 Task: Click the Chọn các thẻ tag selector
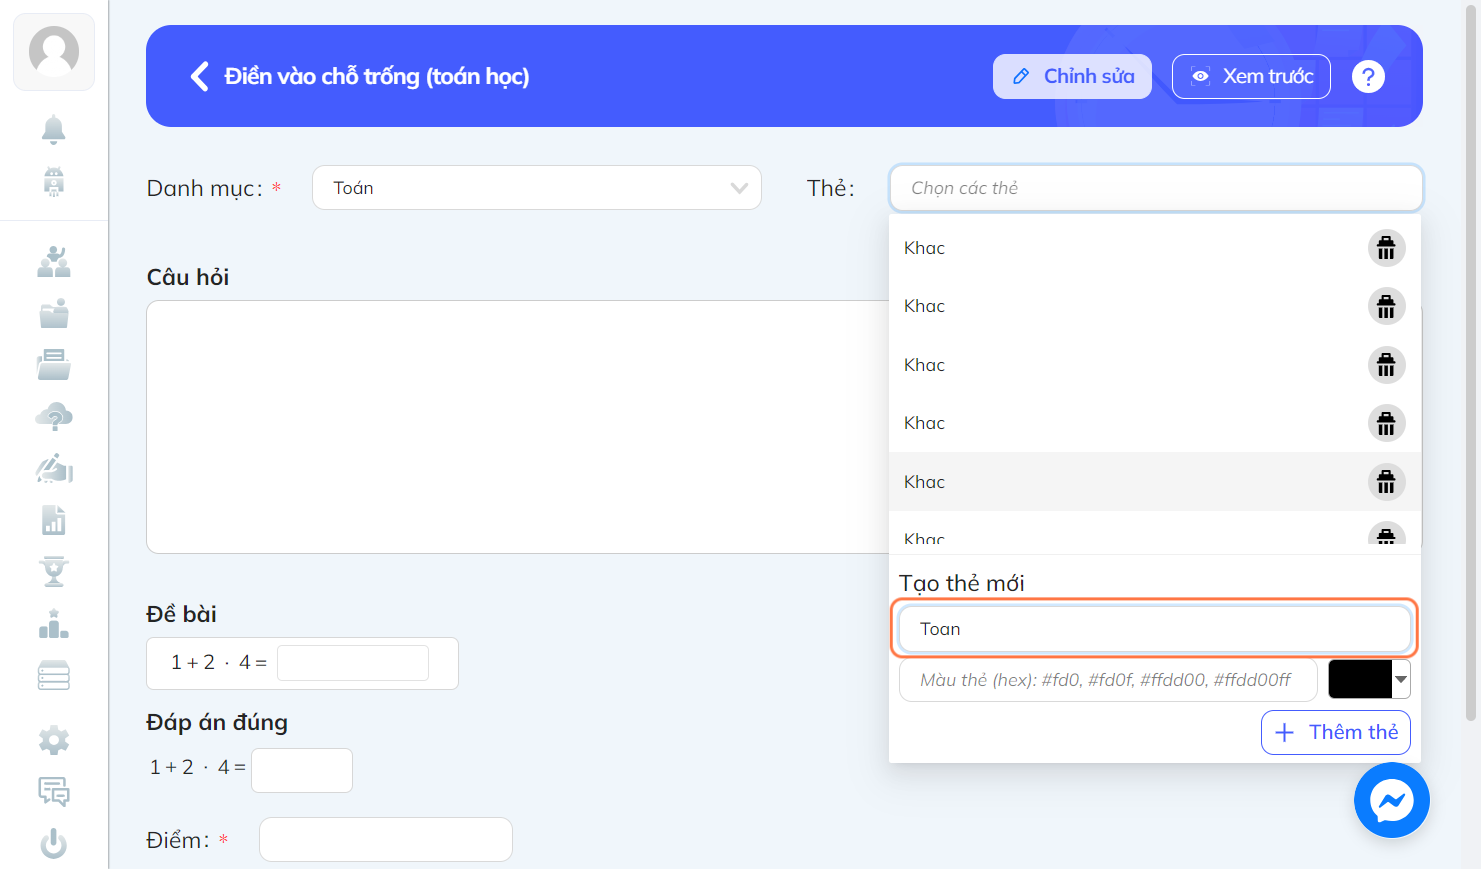click(x=1156, y=188)
